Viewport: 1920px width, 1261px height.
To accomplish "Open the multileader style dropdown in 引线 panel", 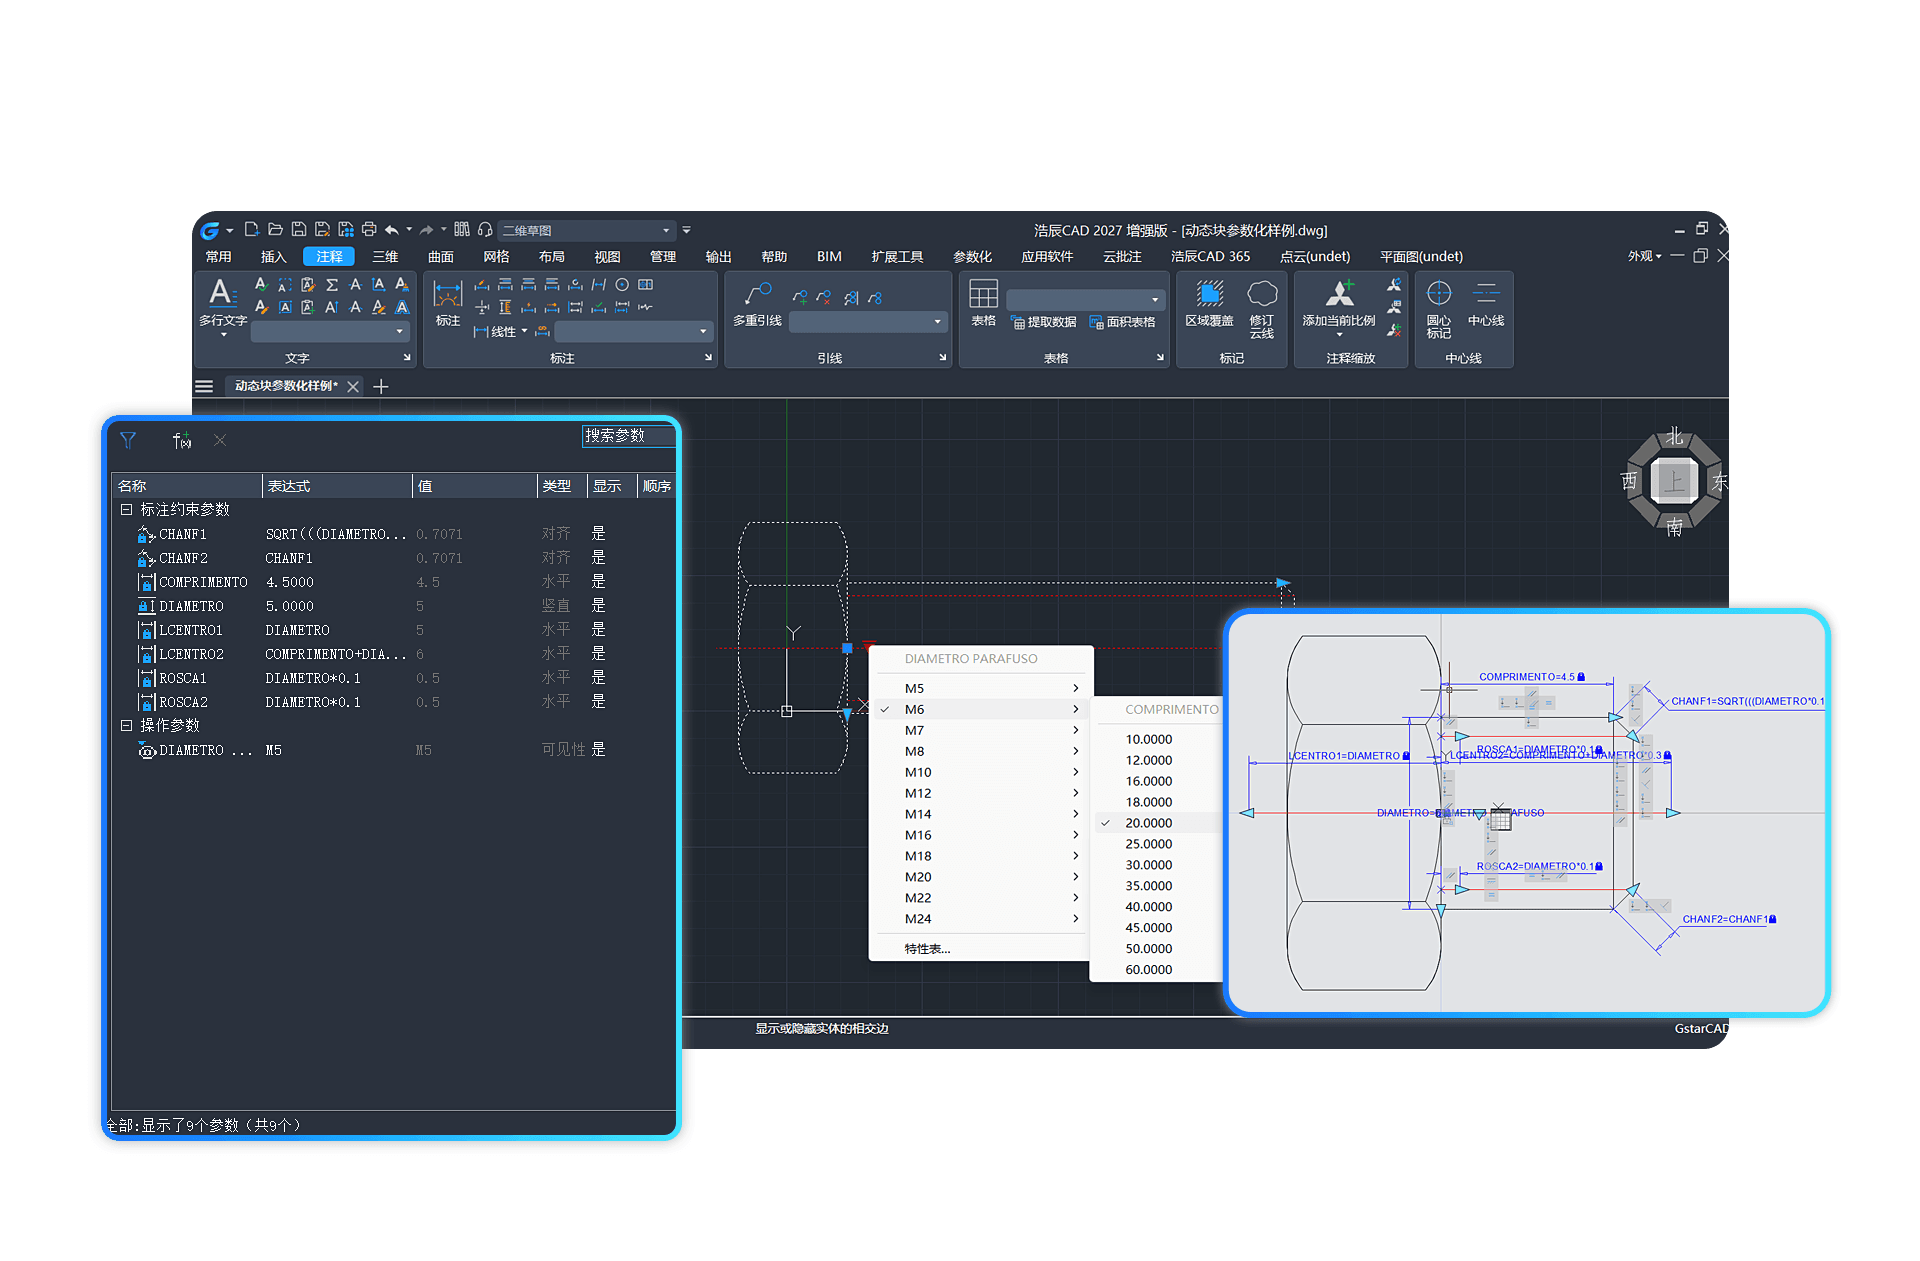I will [x=867, y=321].
